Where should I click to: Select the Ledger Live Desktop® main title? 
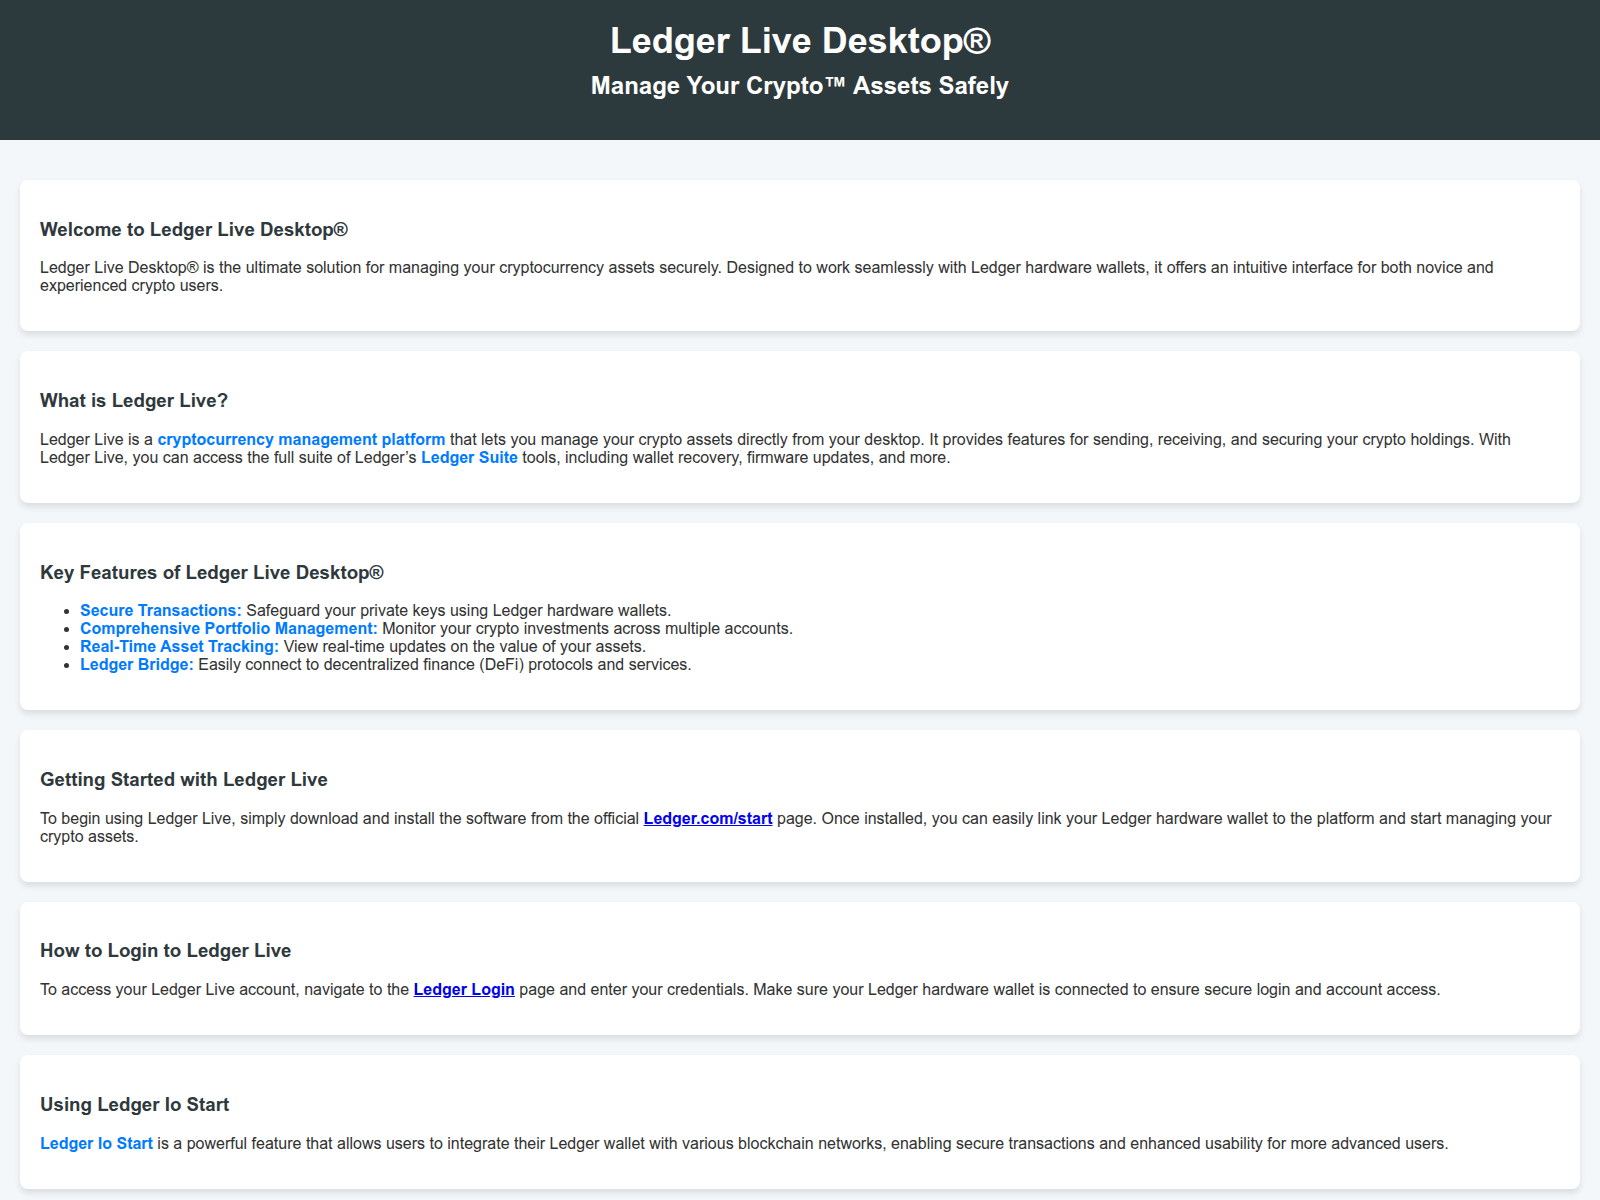[x=800, y=41]
